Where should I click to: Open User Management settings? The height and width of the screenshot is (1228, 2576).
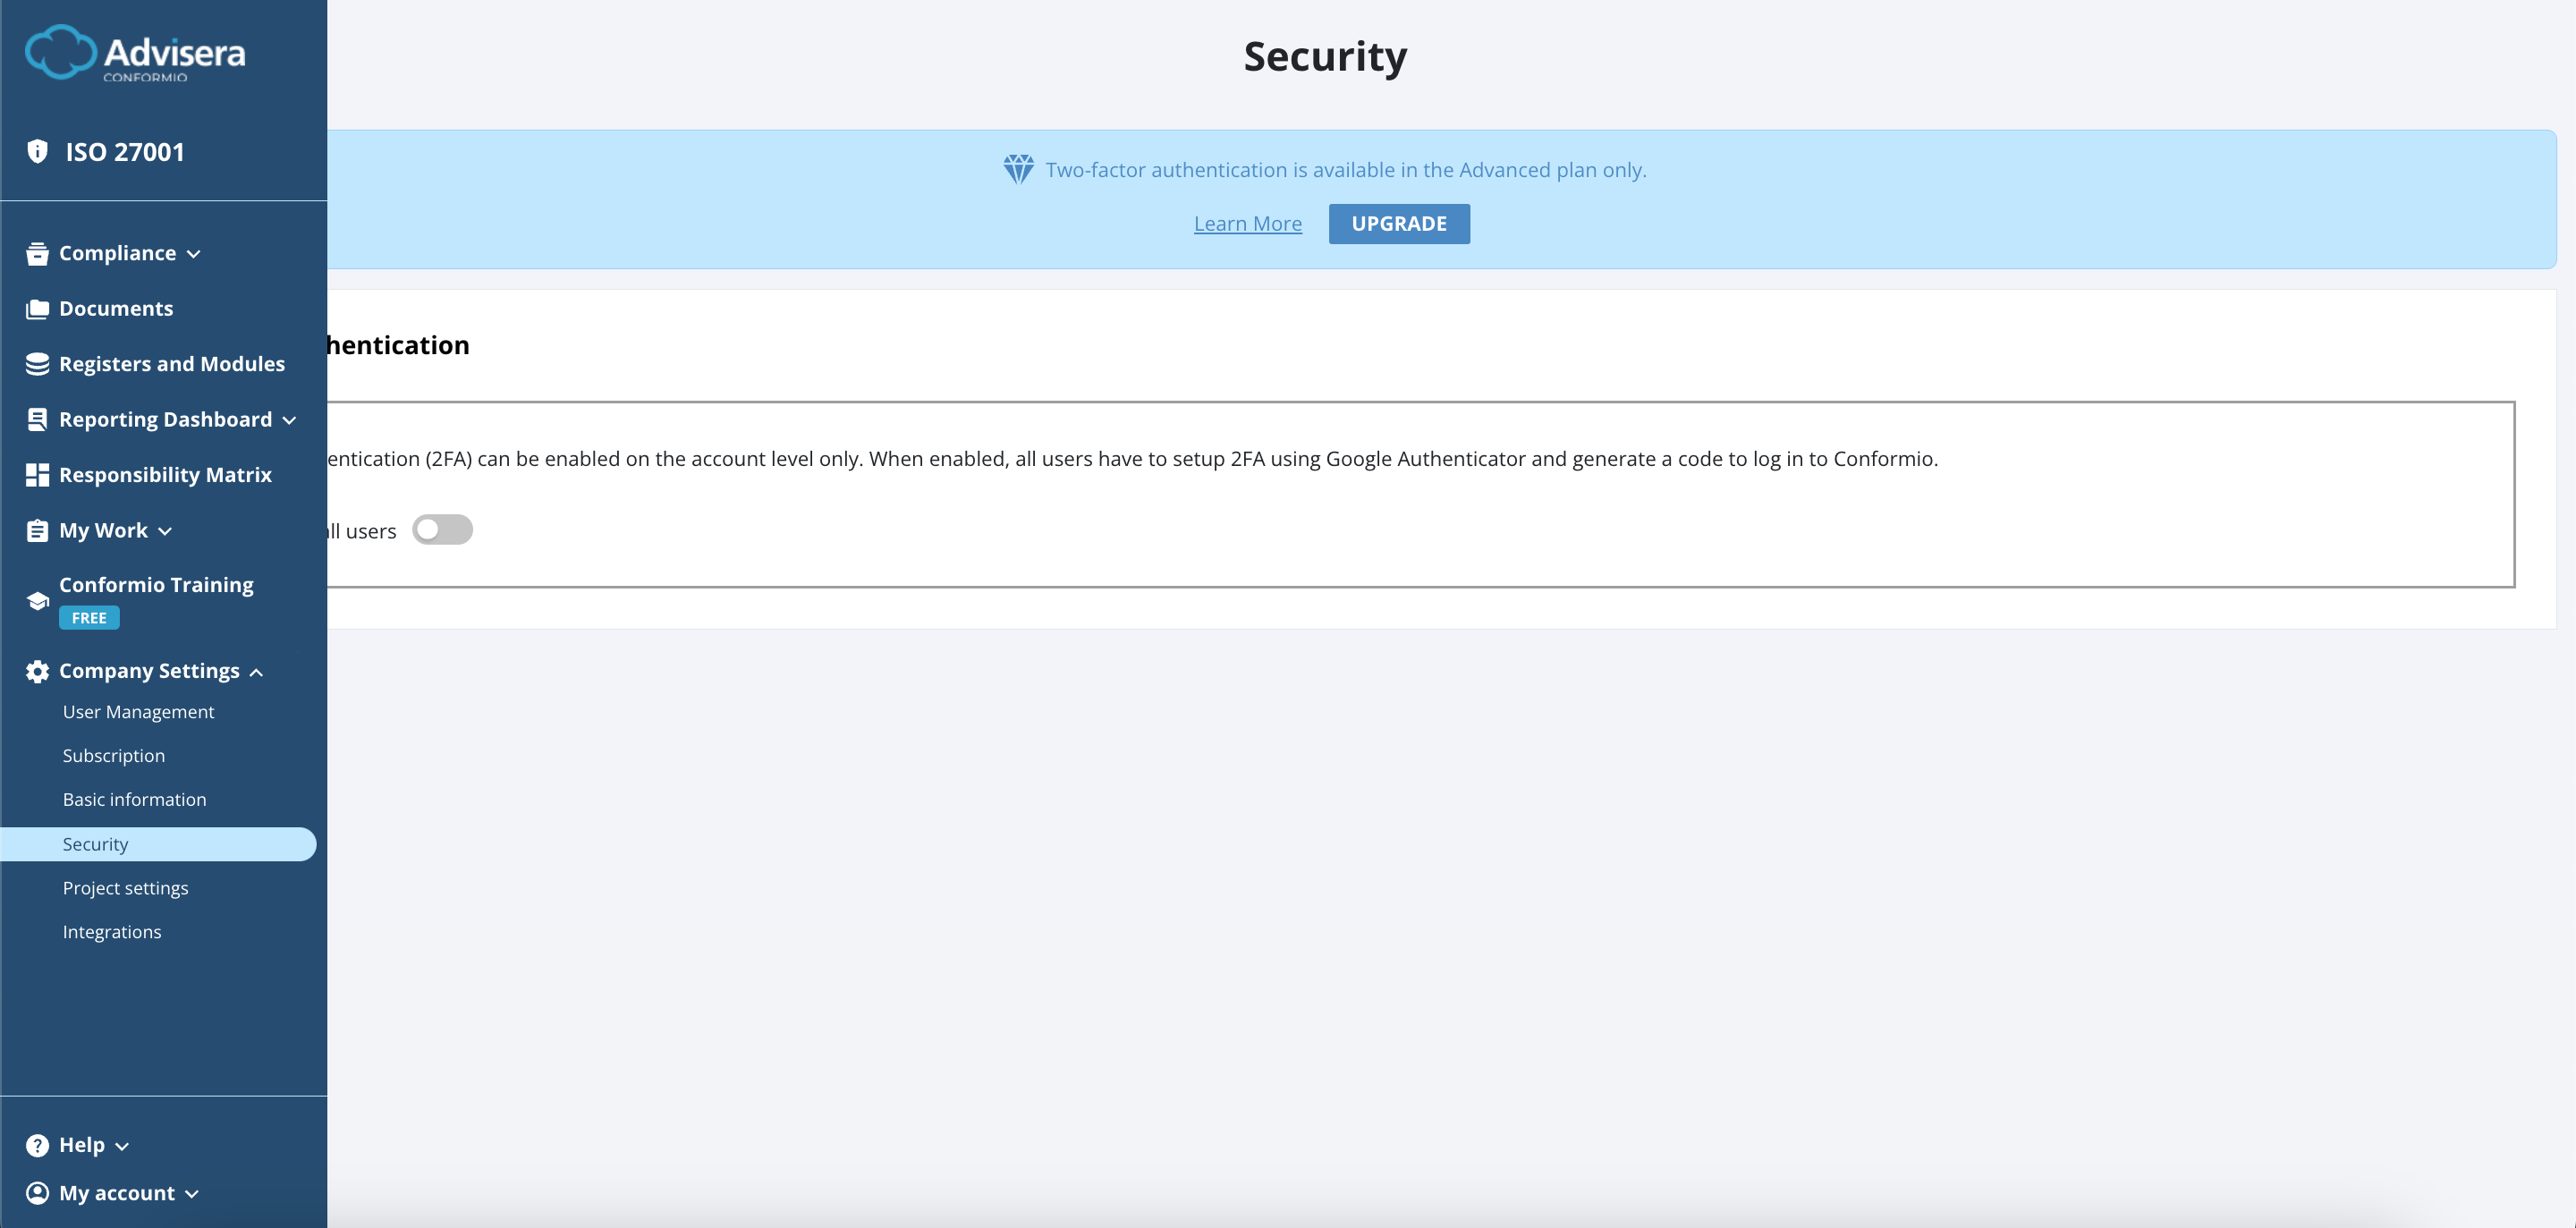click(138, 711)
